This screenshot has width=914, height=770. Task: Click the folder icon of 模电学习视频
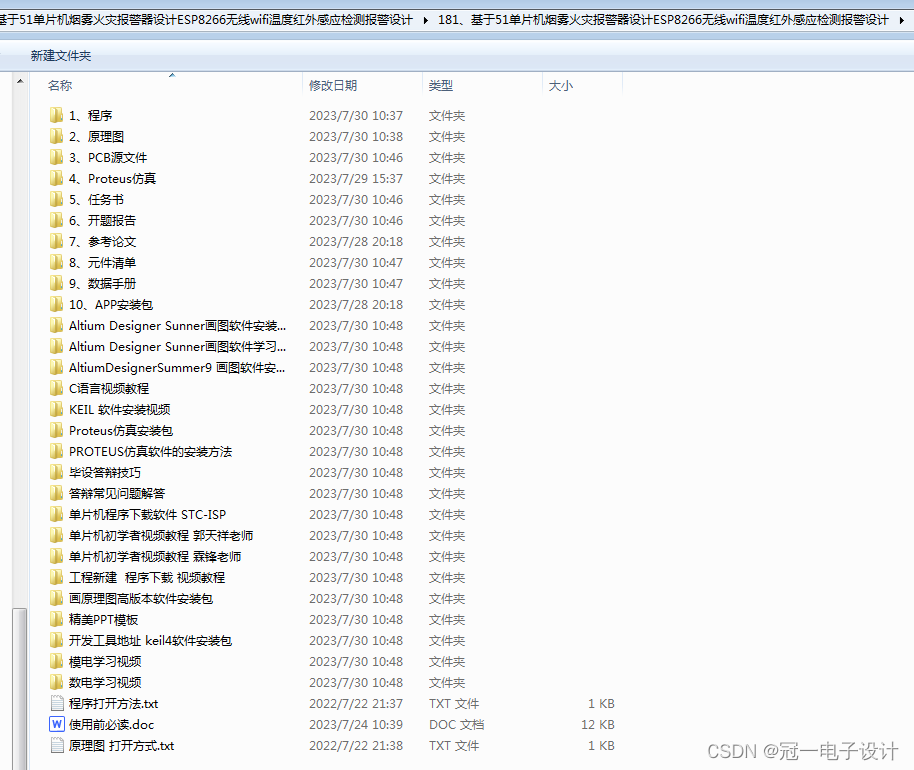click(x=57, y=661)
